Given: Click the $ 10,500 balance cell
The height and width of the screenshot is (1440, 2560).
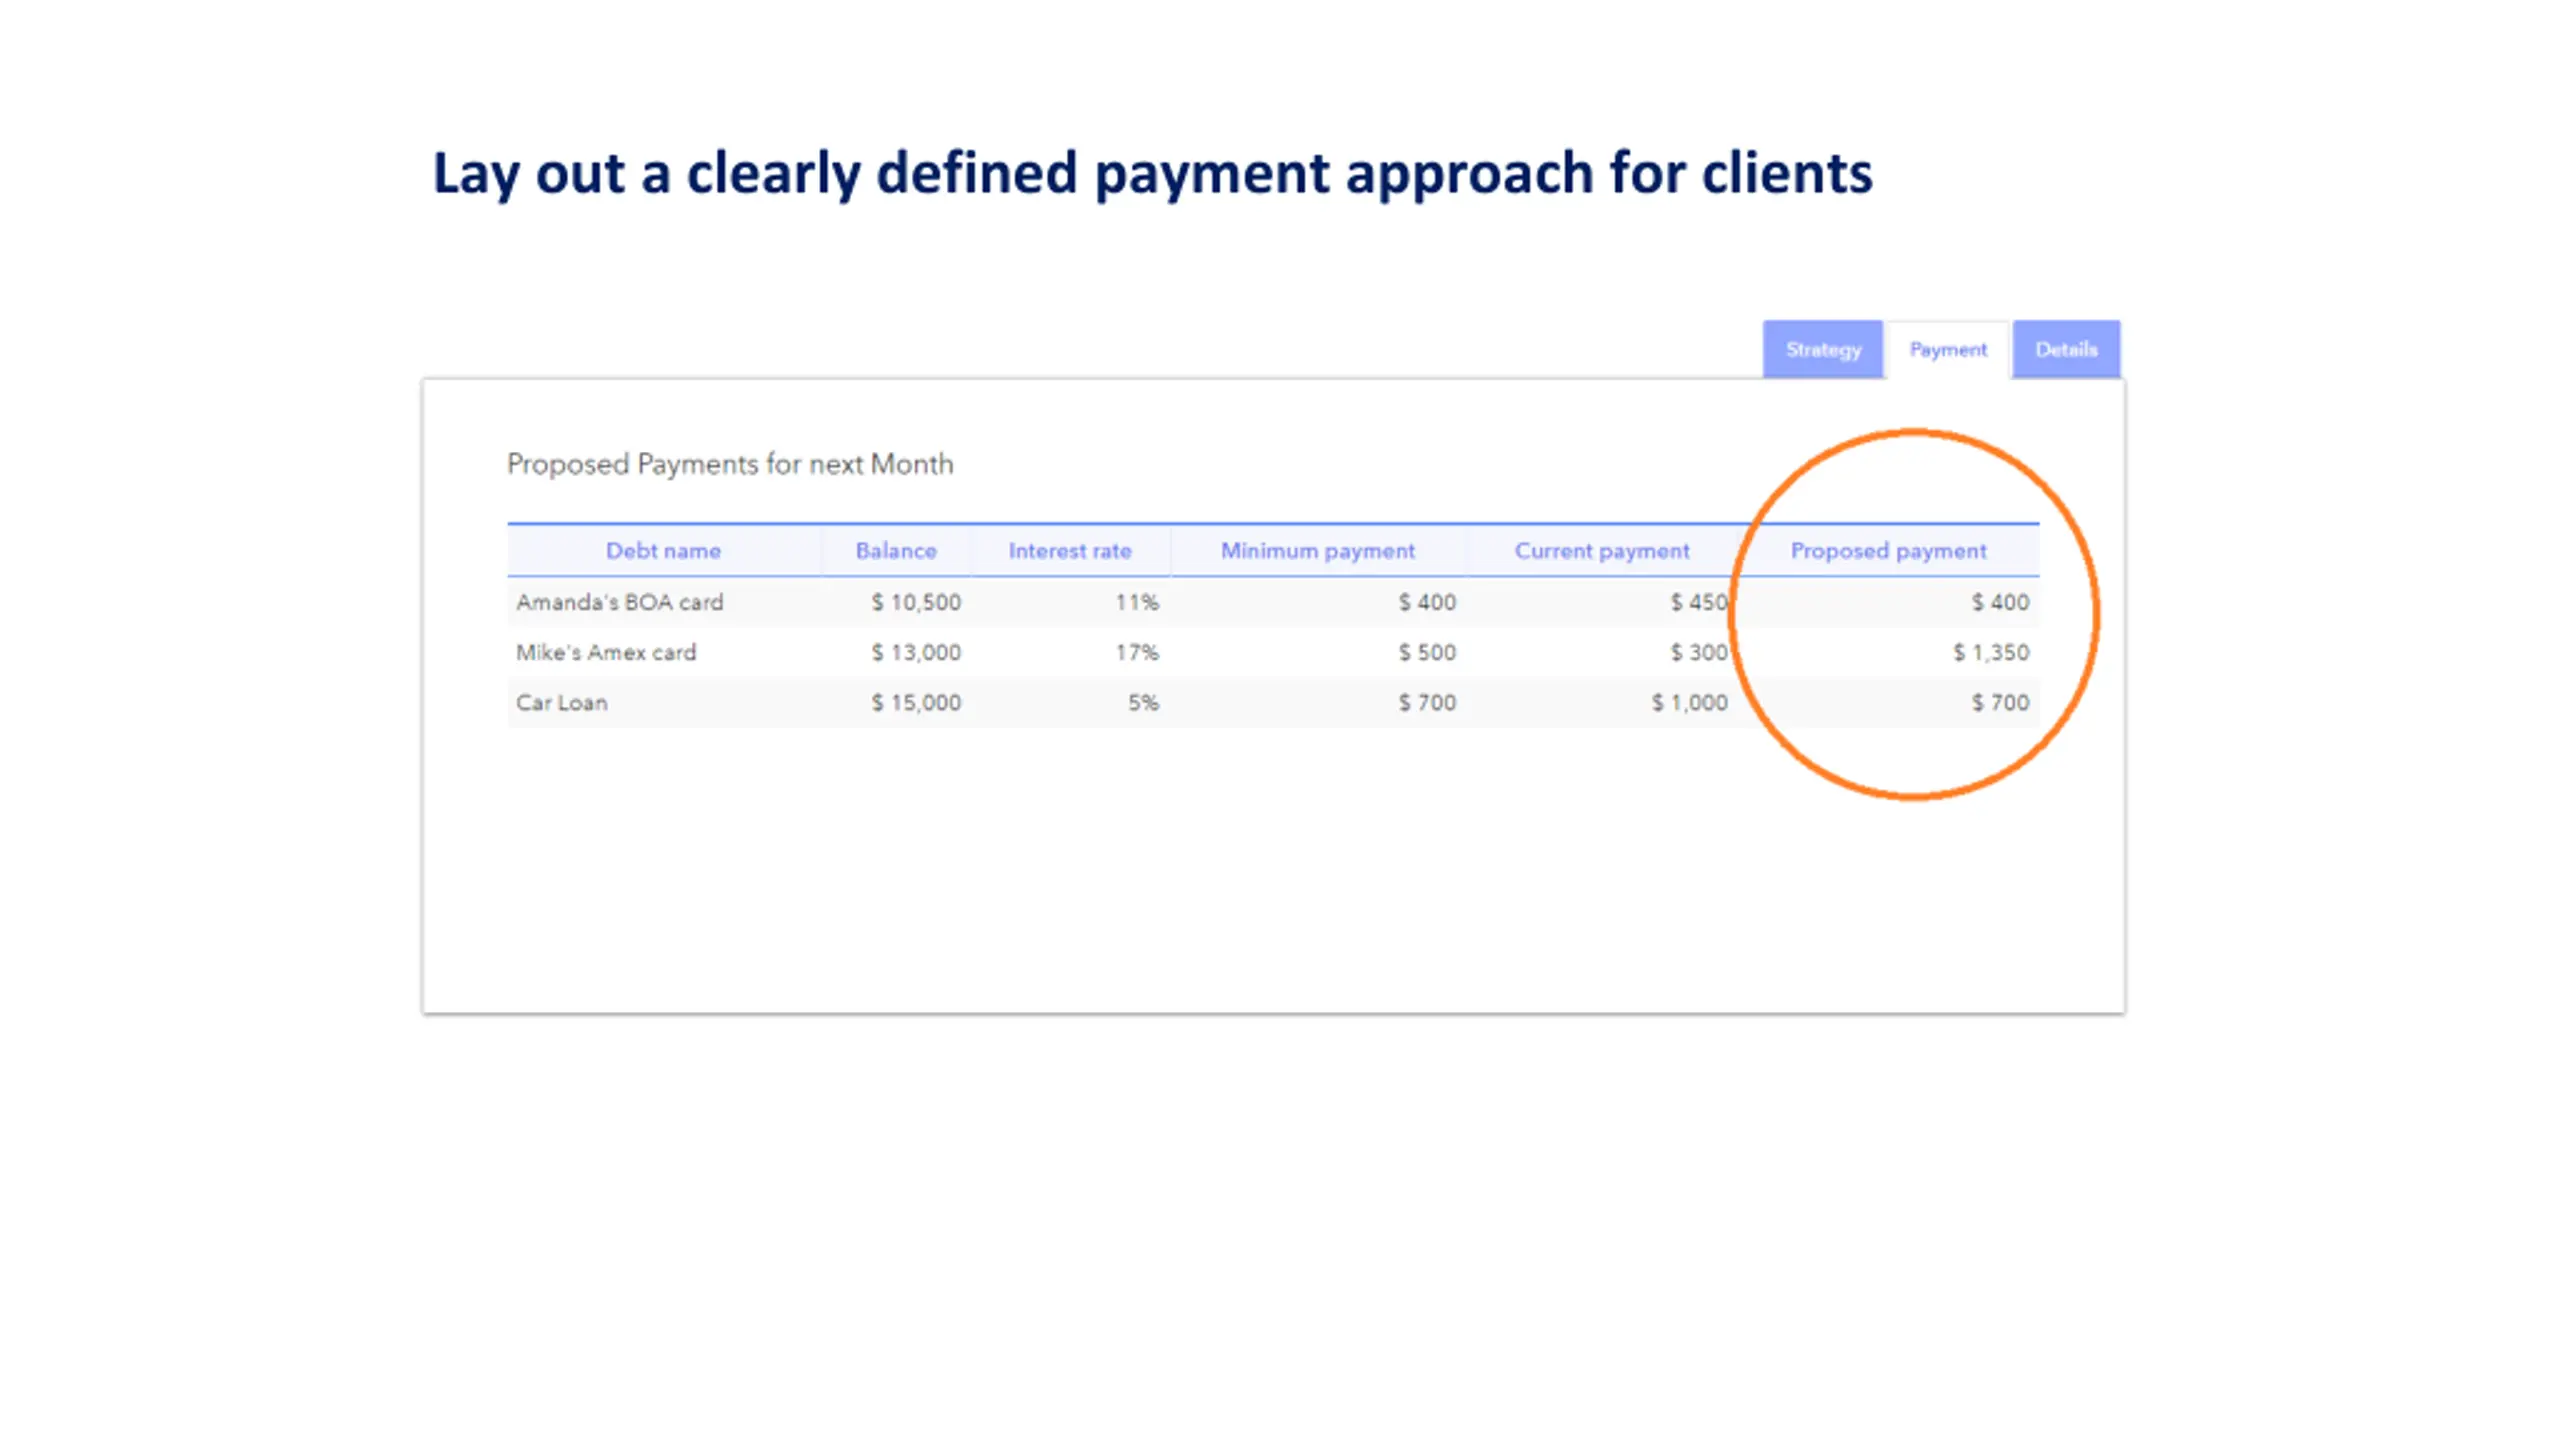Looking at the screenshot, I should 915,602.
